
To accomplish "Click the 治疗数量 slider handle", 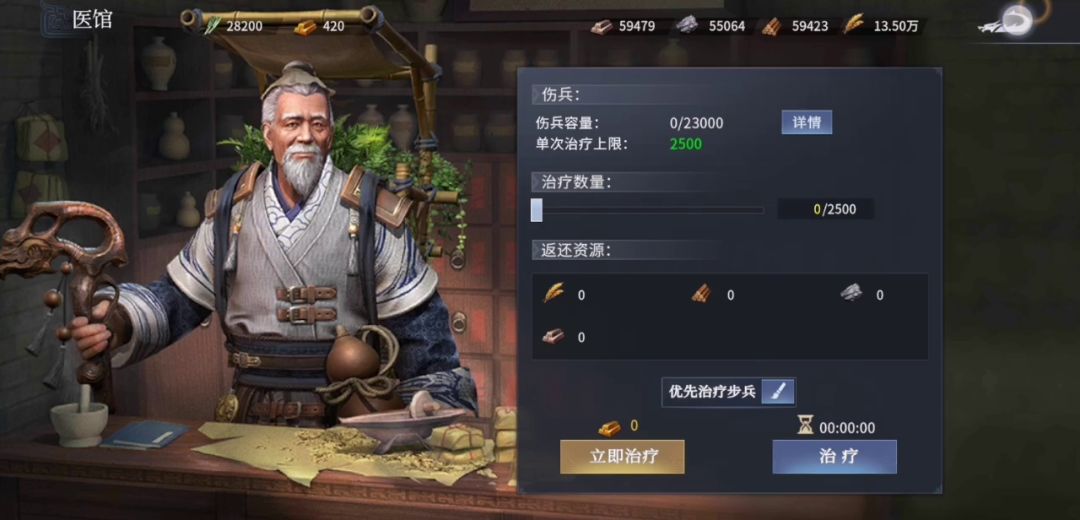I will coord(537,209).
